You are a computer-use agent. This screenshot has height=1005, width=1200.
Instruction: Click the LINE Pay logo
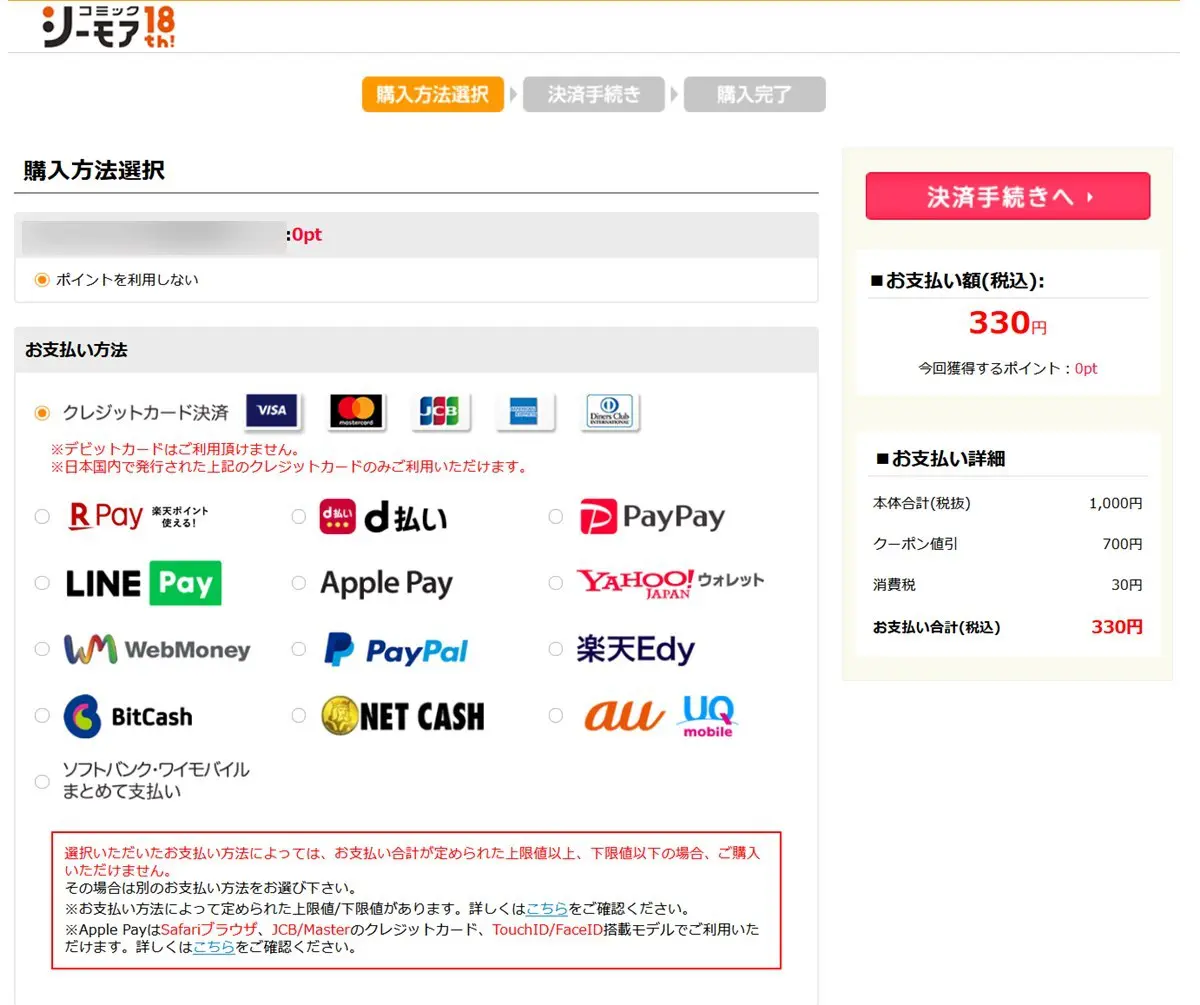143,583
